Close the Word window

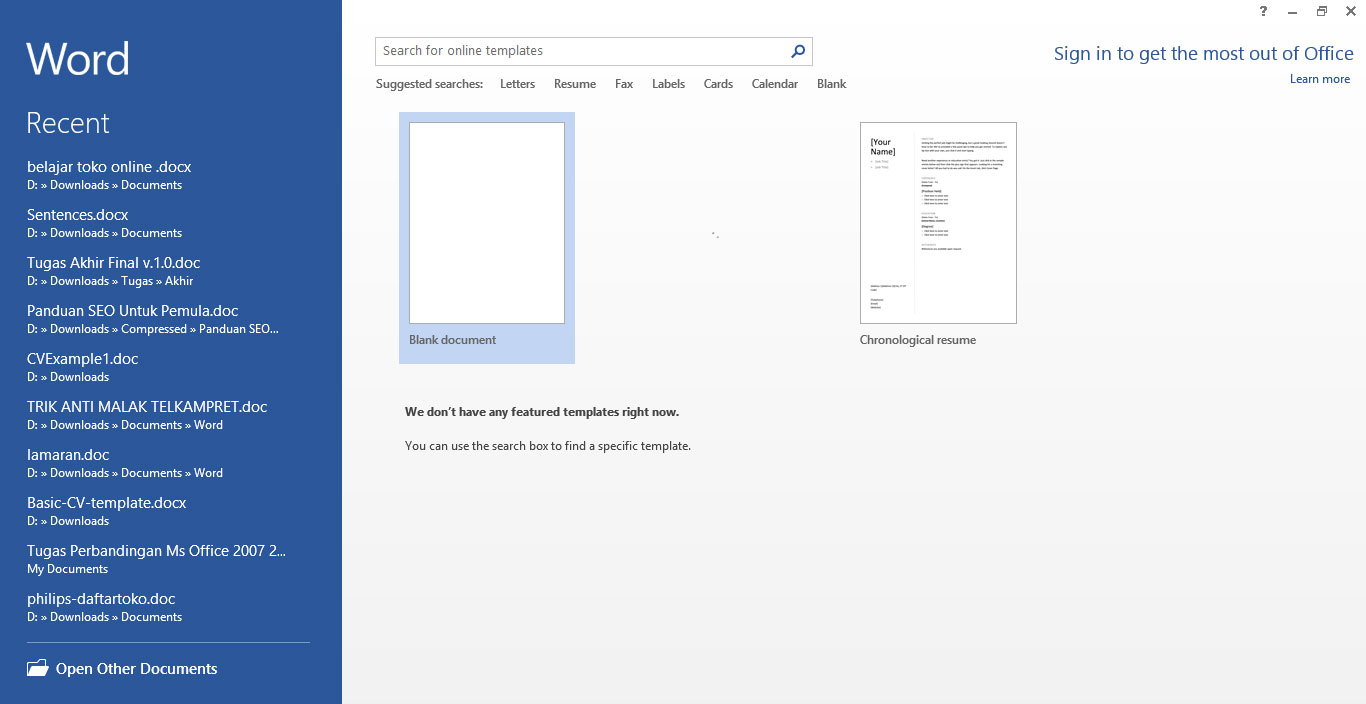1350,11
